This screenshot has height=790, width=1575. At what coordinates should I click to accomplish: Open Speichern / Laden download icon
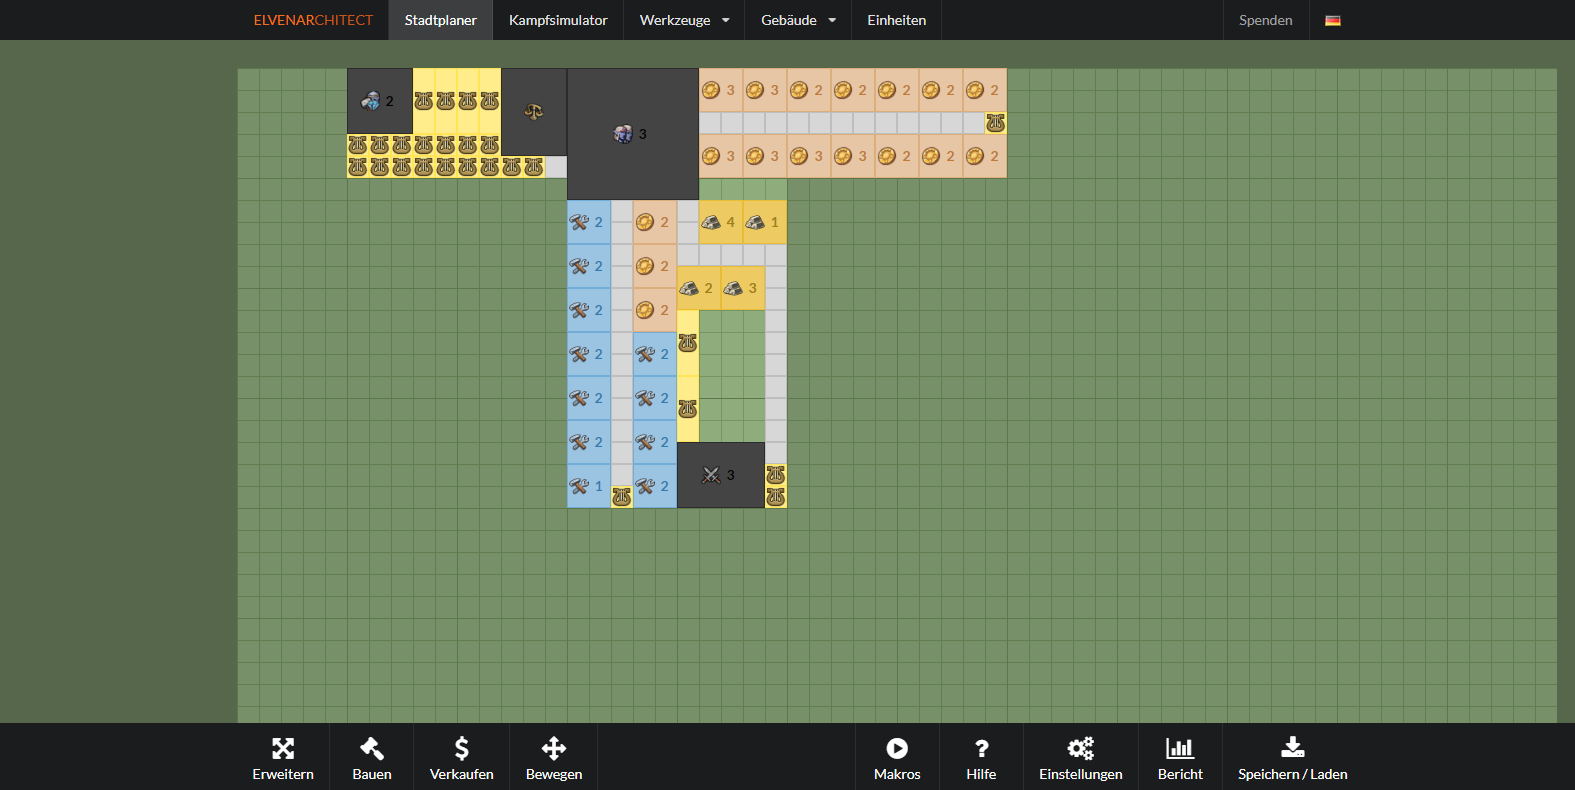1292,749
